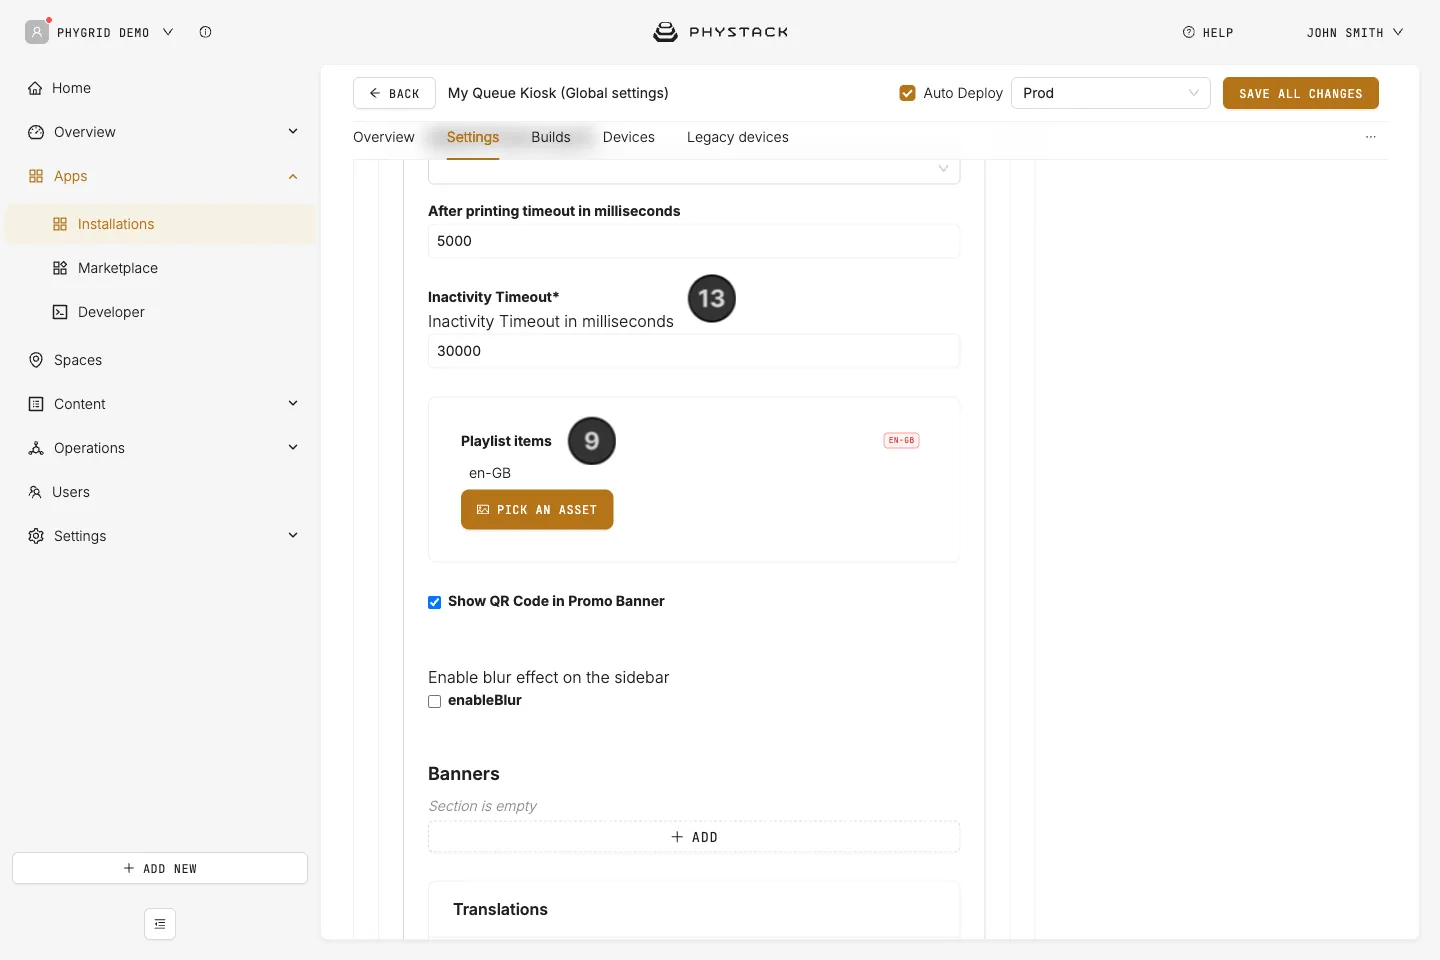1440x960 pixels.
Task: Click the Installations grid icon
Action: 60,224
